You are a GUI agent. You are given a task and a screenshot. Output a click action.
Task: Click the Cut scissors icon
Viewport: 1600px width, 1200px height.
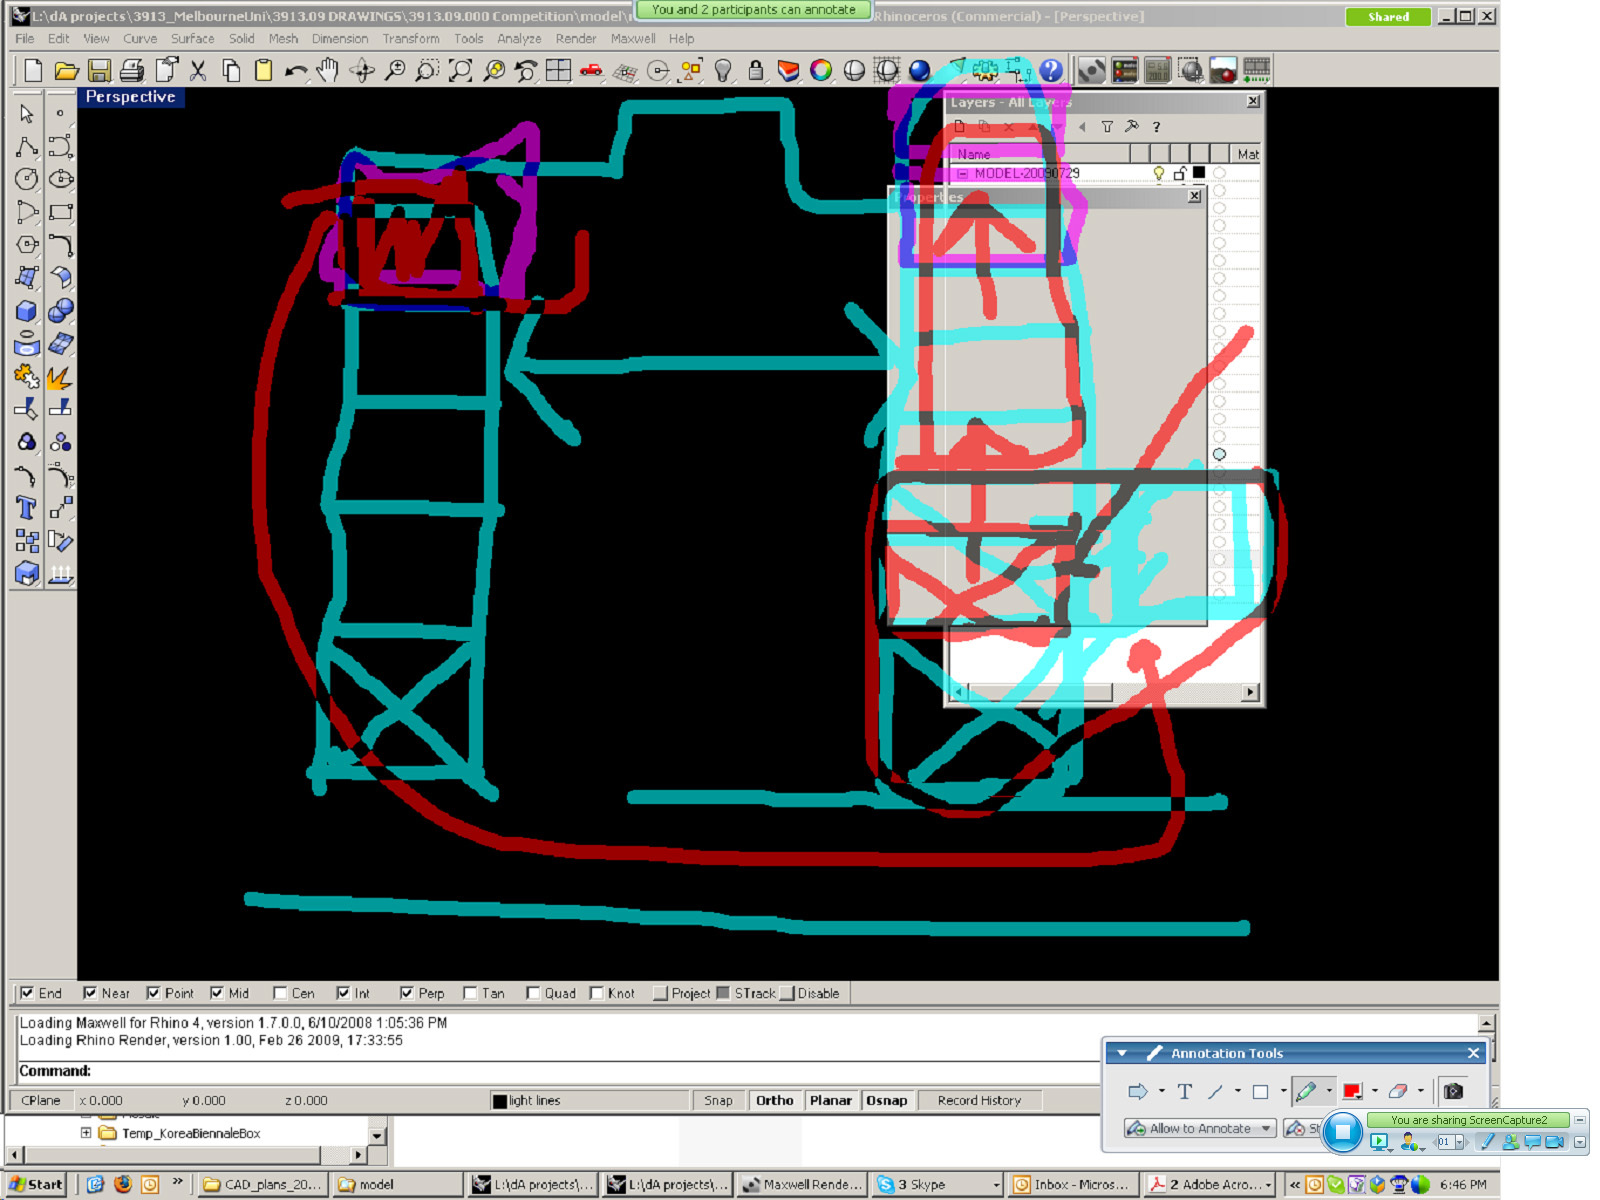click(x=198, y=70)
